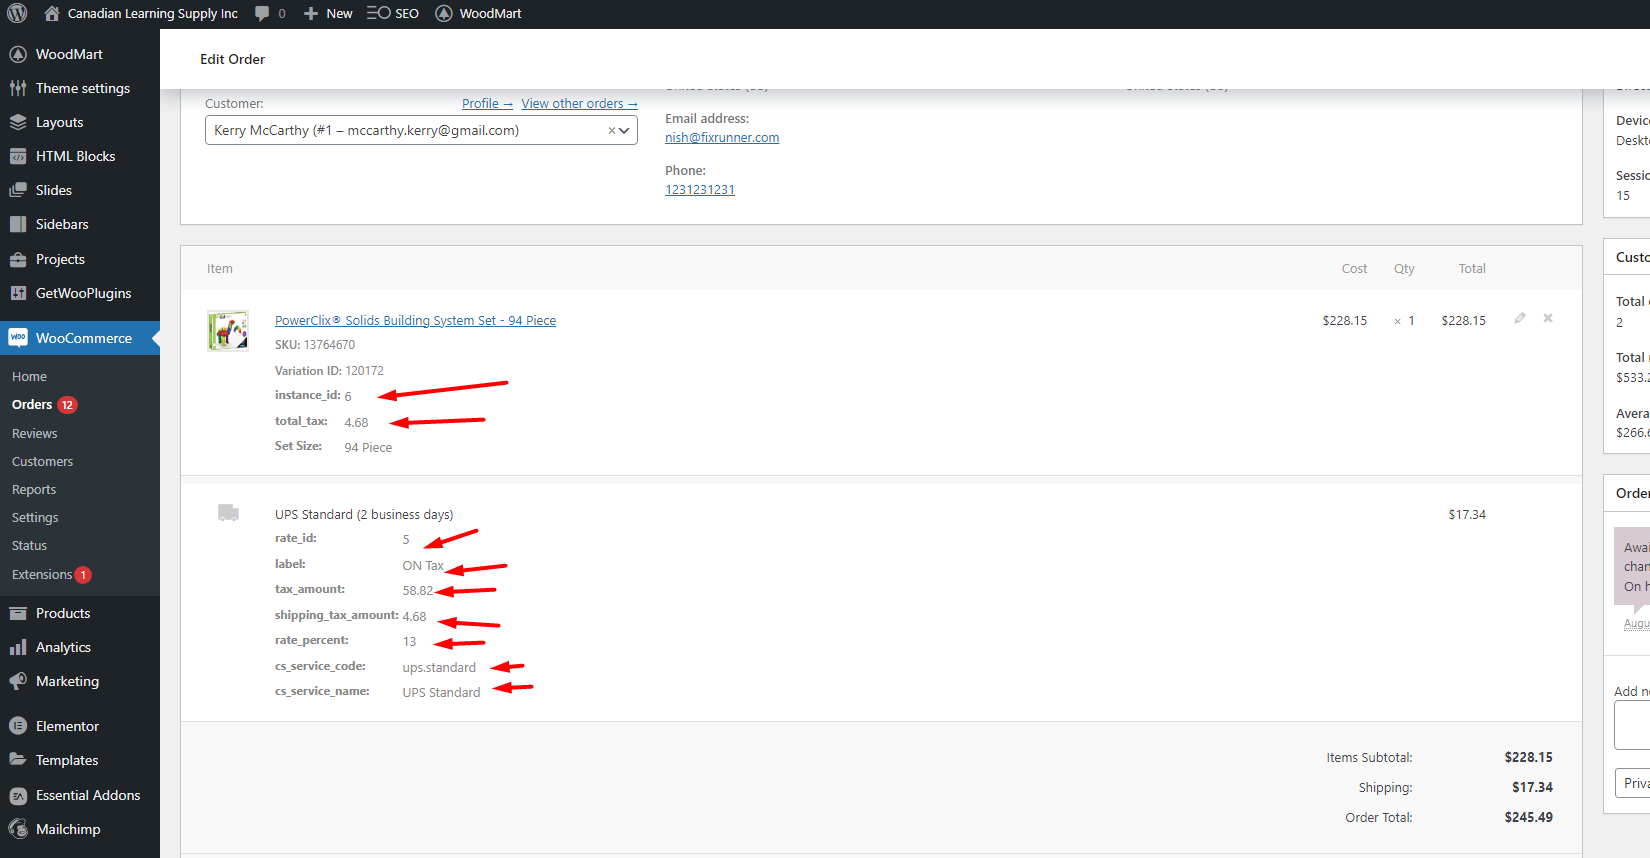Open the Templates folder icon

tap(18, 760)
